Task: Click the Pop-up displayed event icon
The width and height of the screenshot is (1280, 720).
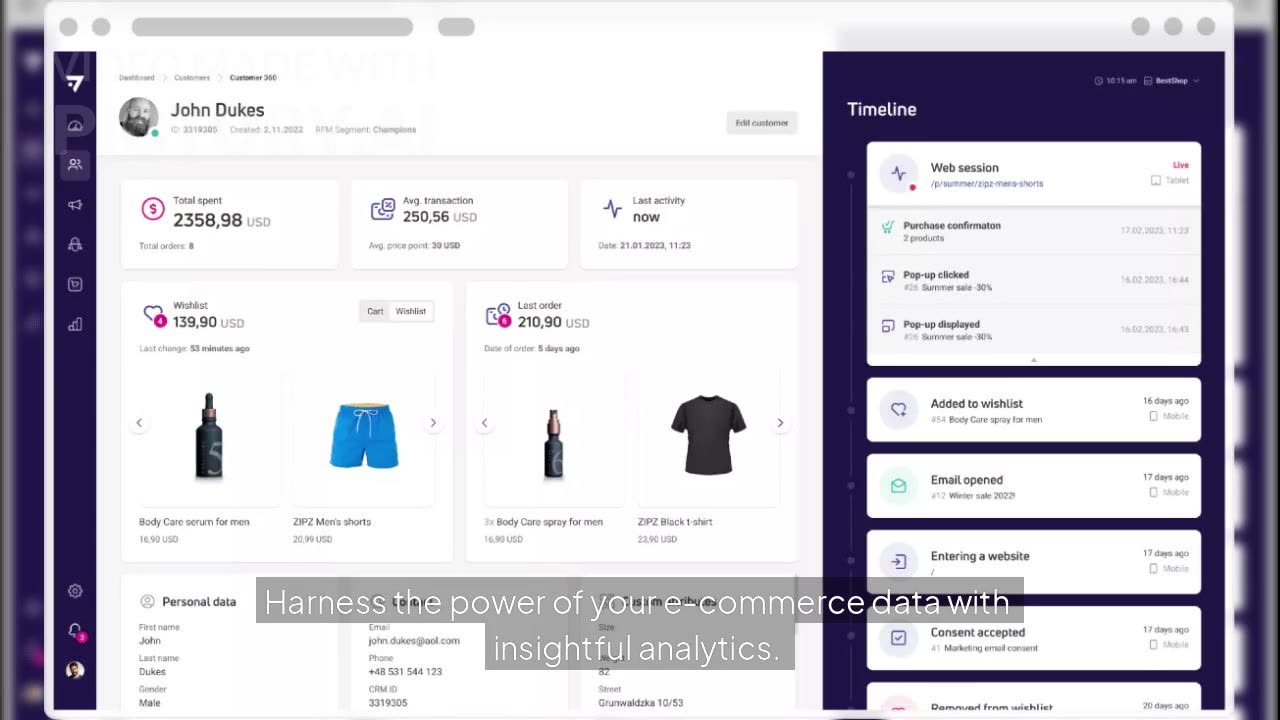Action: pos(887,326)
